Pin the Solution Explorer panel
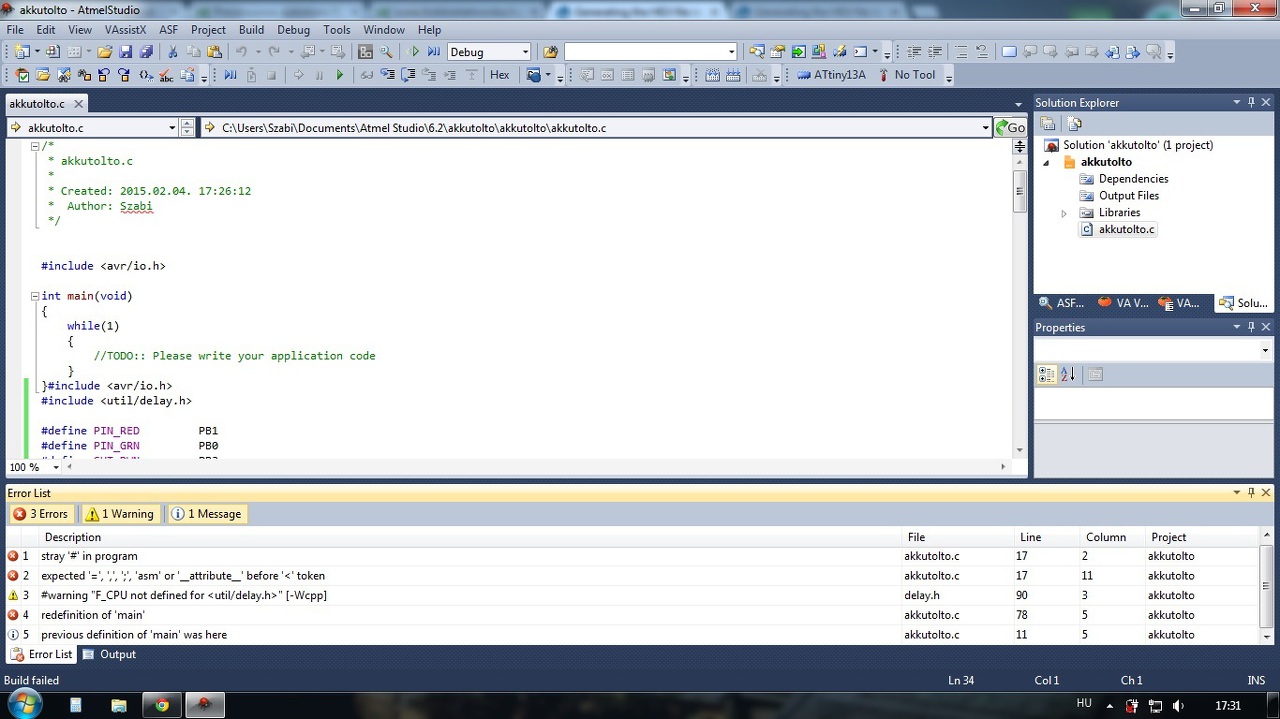 coord(1251,103)
